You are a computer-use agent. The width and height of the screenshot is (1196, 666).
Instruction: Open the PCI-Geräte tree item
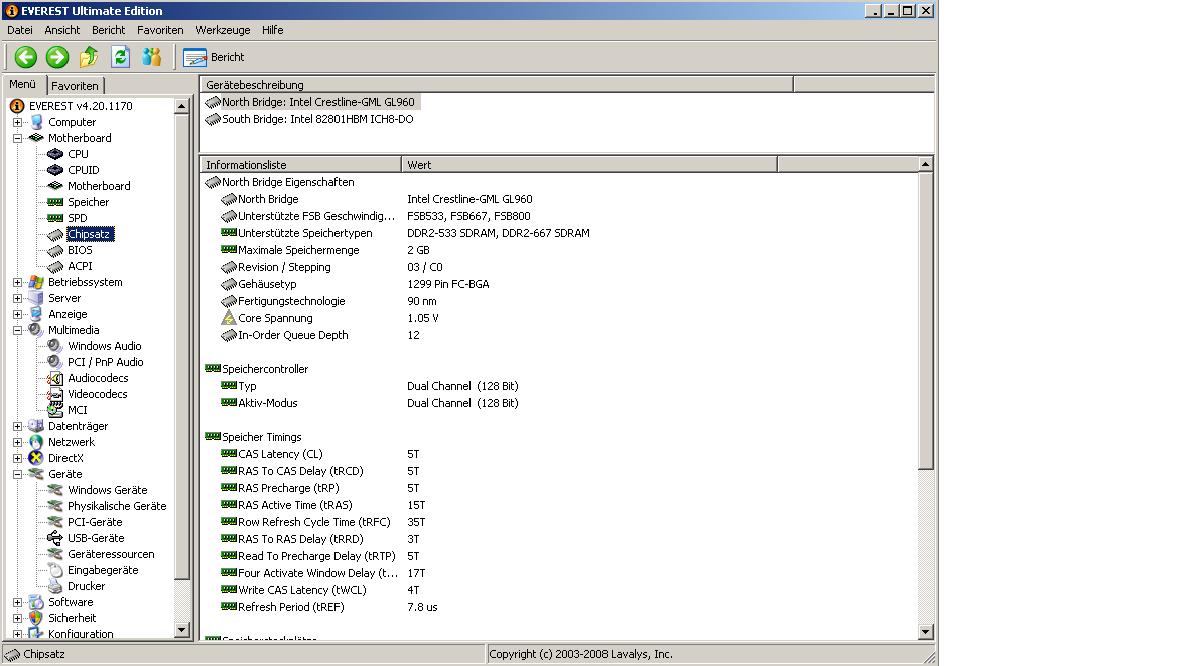point(95,523)
